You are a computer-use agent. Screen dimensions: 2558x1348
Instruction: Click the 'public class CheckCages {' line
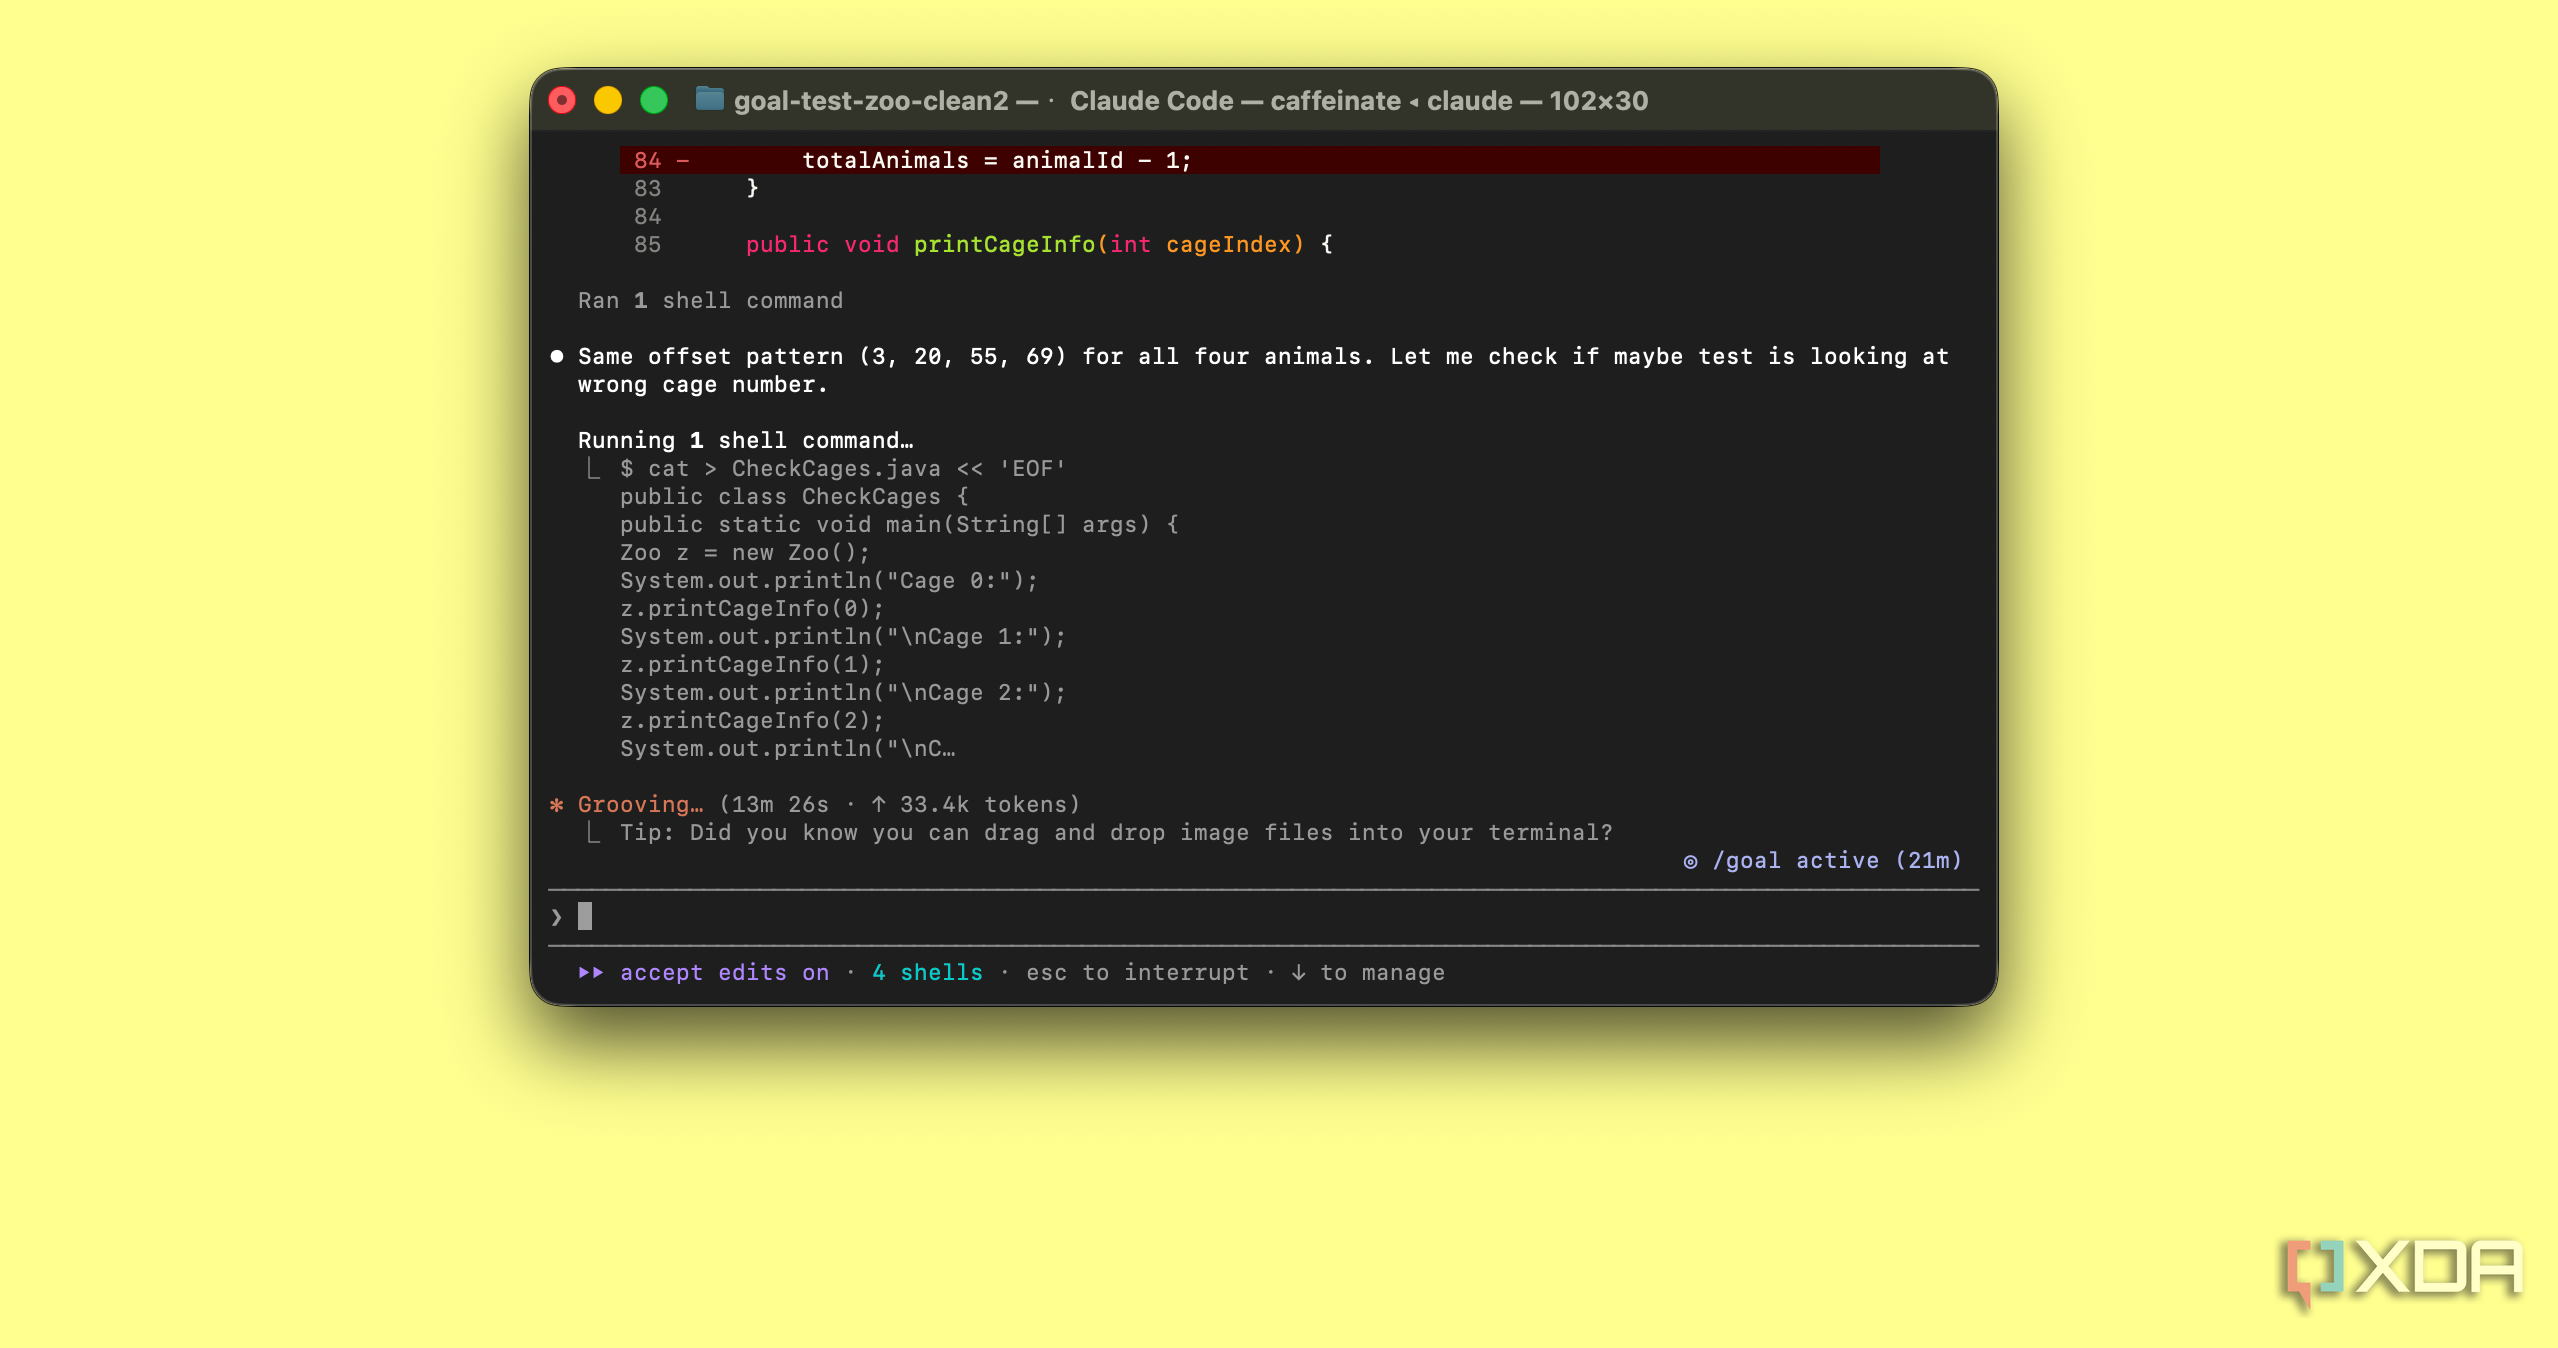coord(794,496)
